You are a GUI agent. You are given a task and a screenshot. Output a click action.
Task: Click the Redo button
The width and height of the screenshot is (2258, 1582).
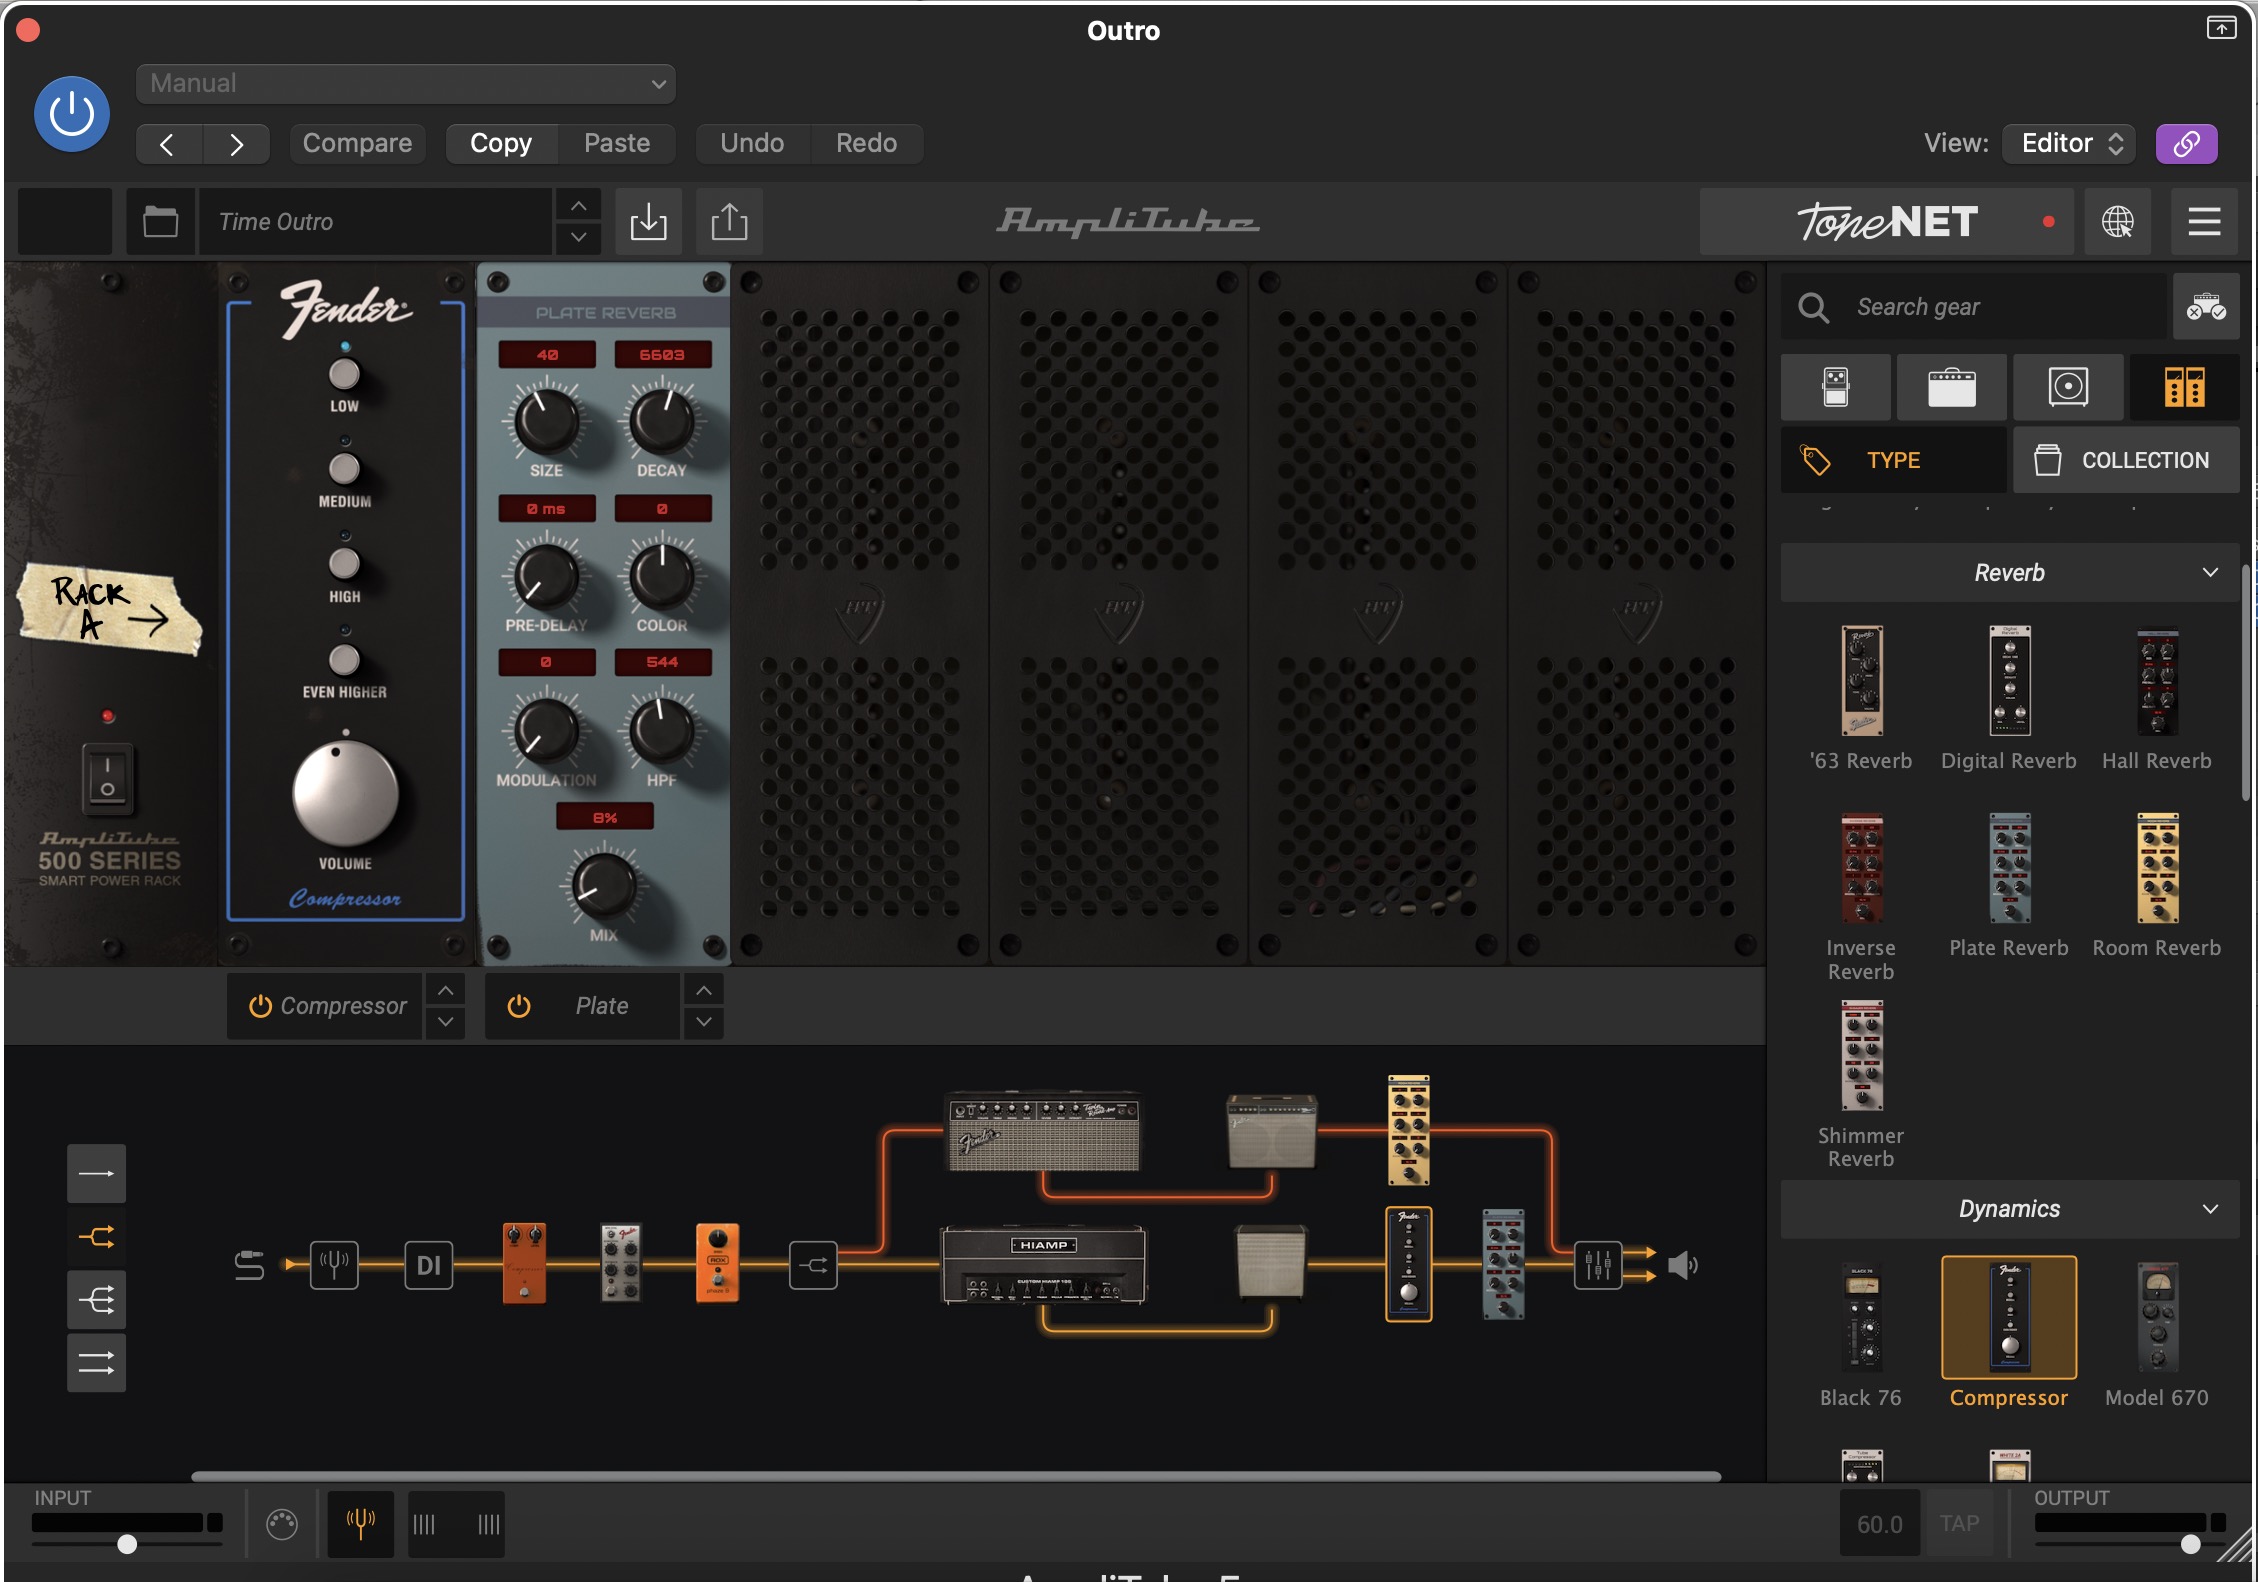pos(866,144)
